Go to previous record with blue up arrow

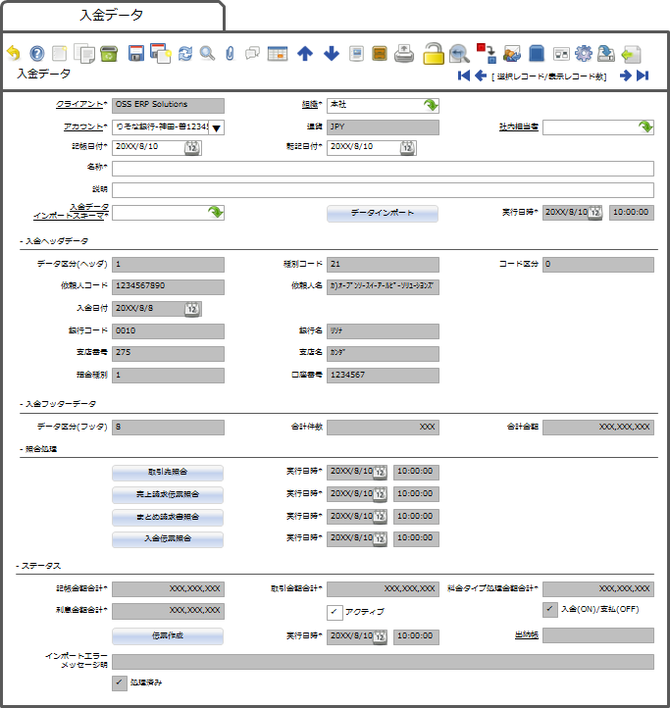[305, 53]
